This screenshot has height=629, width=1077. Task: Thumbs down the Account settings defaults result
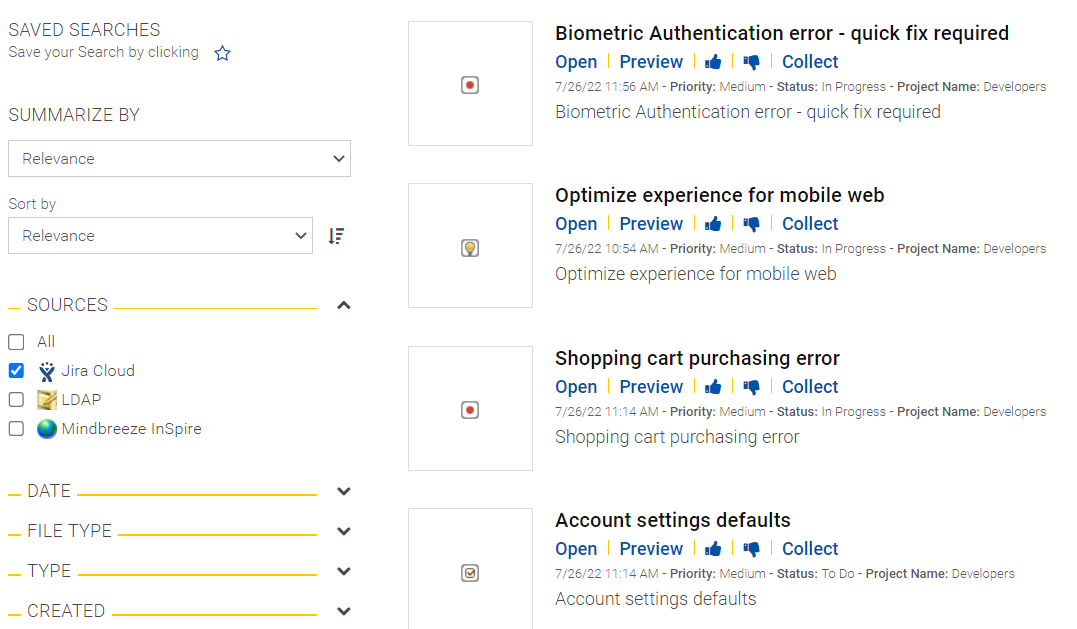[x=751, y=549]
